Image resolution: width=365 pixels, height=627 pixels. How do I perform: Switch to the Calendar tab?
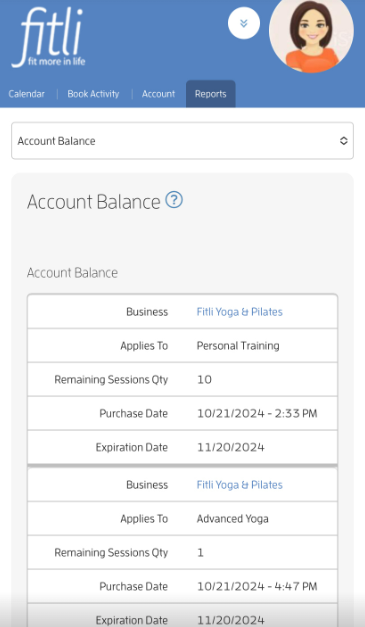pyautogui.click(x=26, y=94)
